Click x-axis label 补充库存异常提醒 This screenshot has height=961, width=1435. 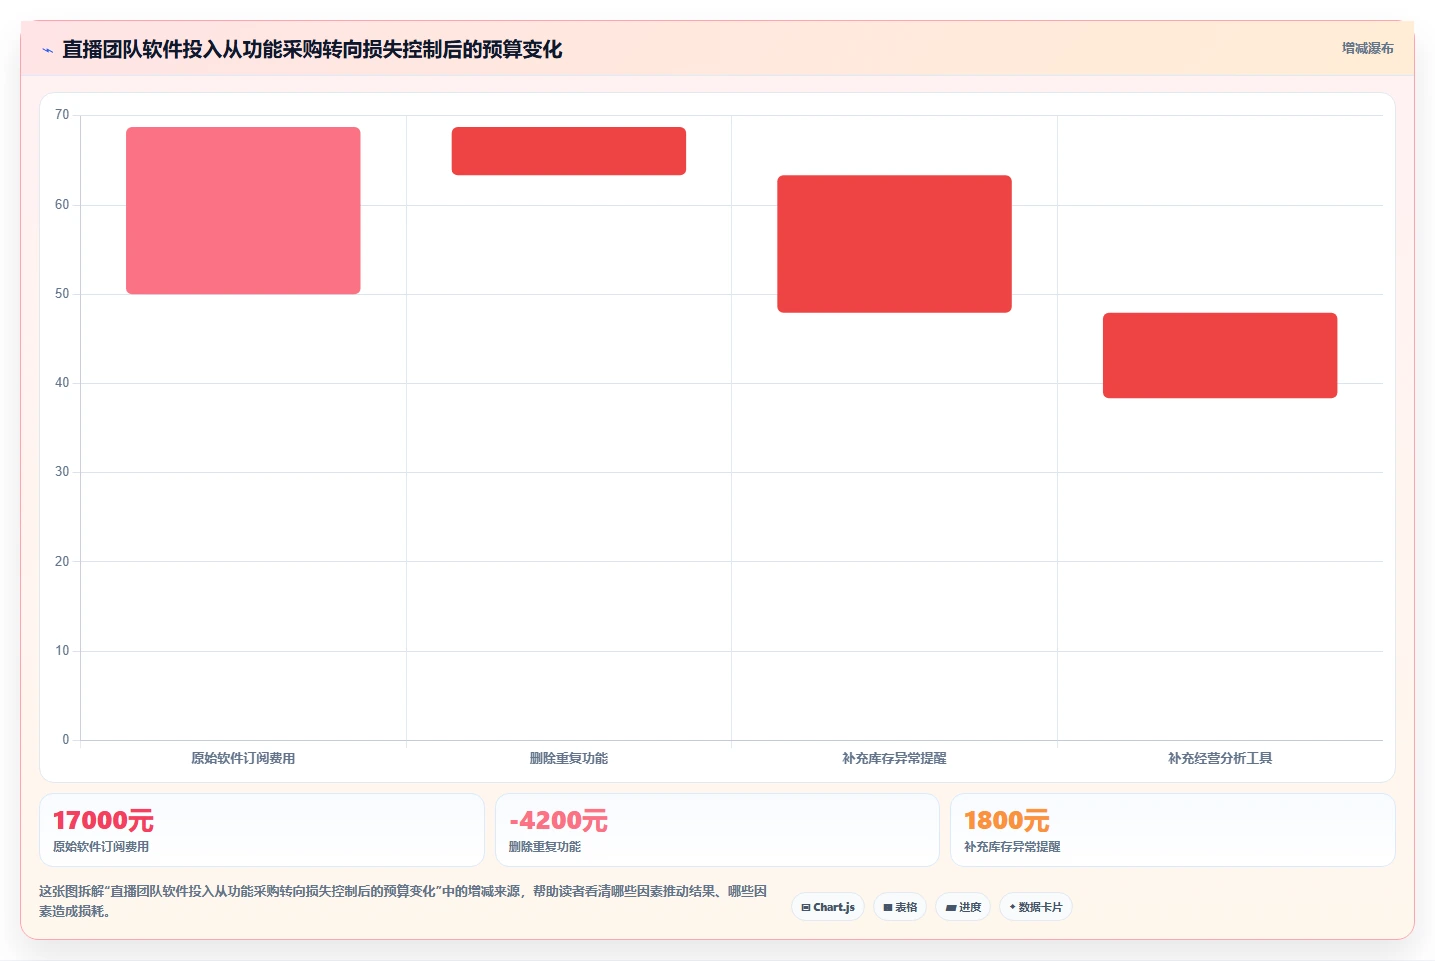tap(894, 758)
